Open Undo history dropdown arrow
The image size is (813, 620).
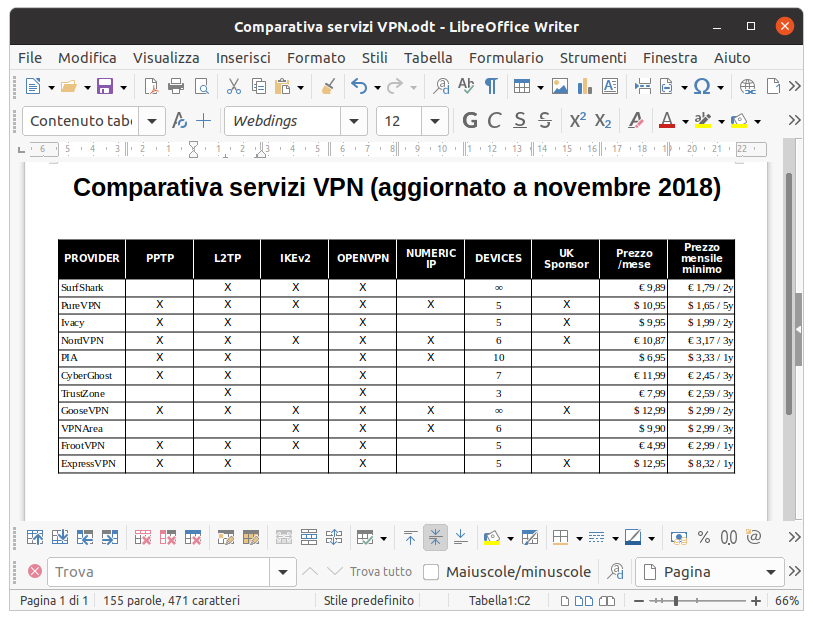pyautogui.click(x=377, y=87)
